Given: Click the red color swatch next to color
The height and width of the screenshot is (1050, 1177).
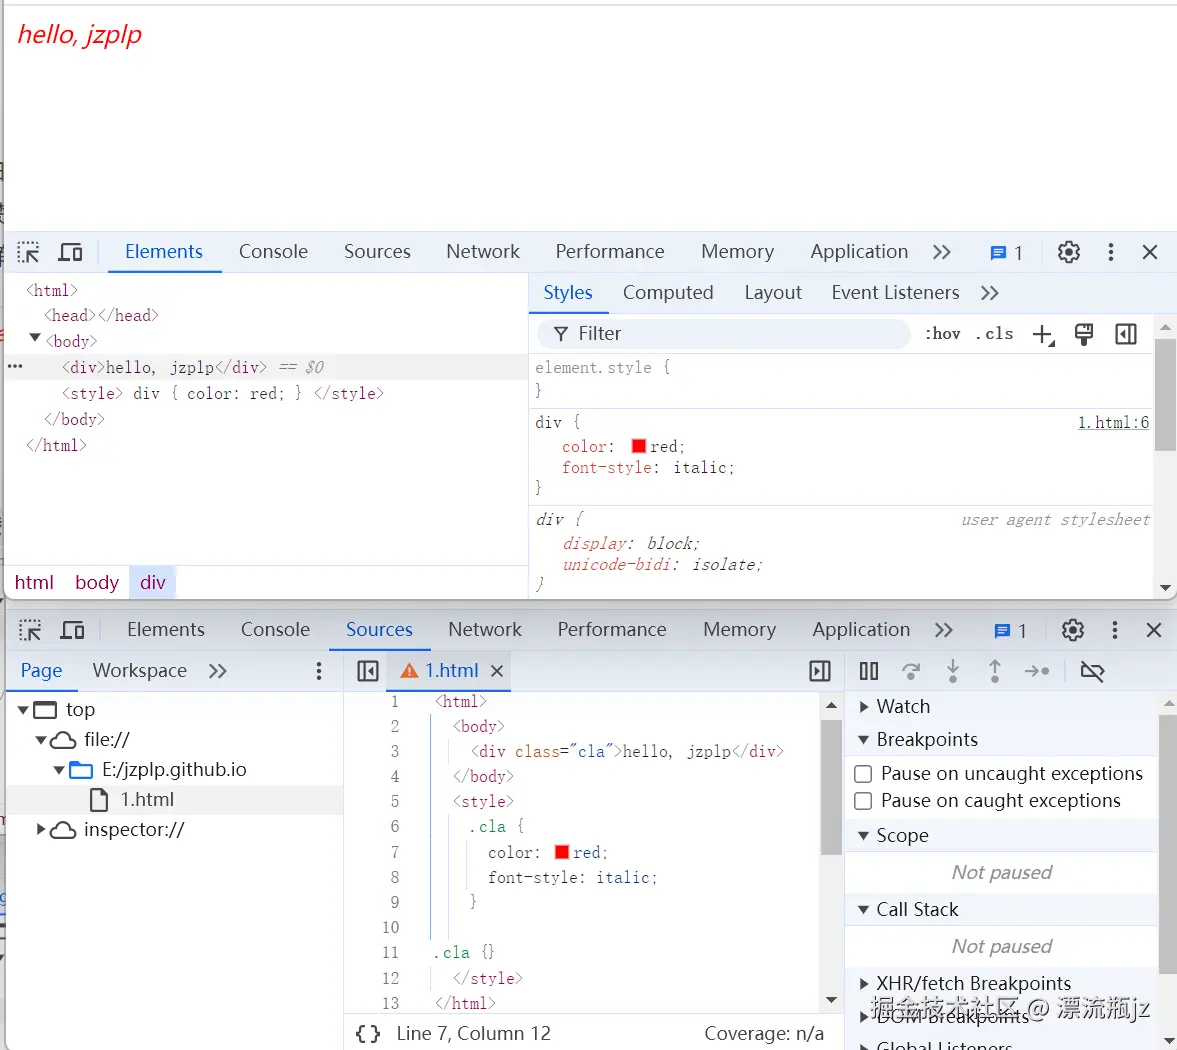Looking at the screenshot, I should (637, 446).
